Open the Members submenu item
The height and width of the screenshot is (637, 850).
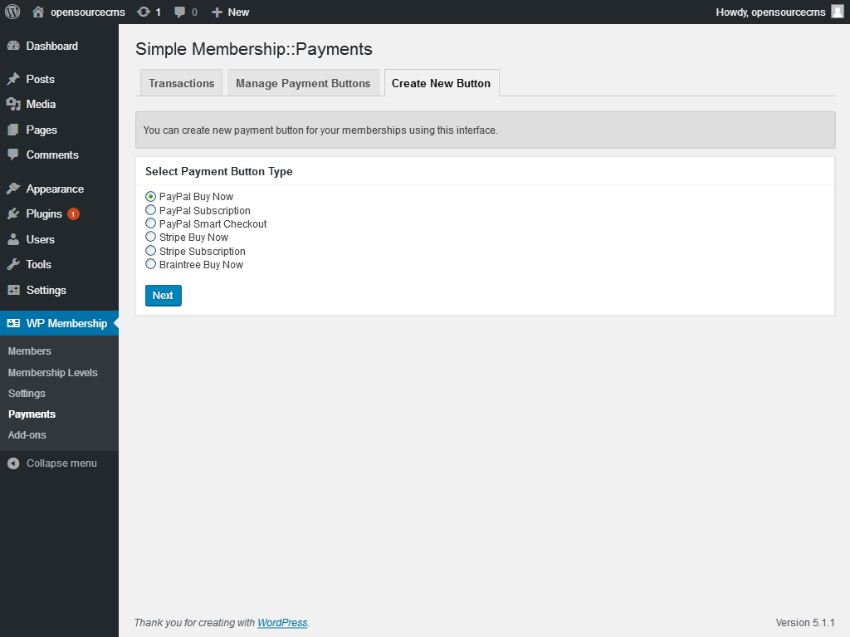[x=30, y=351]
